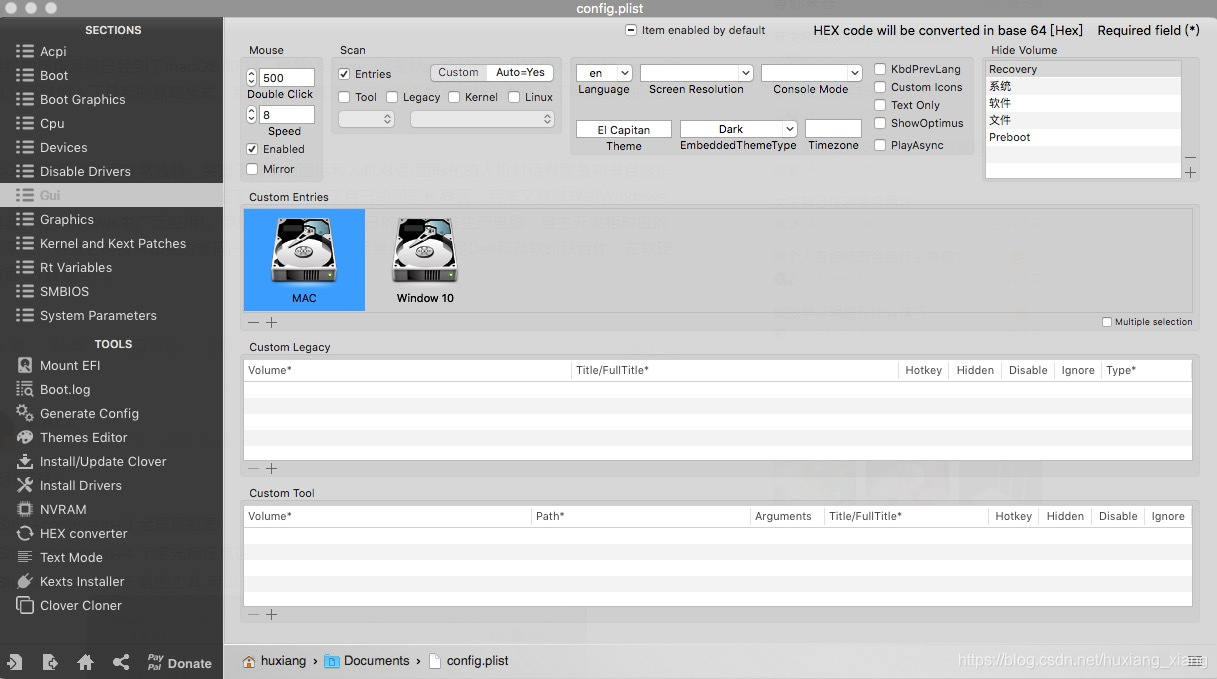Click the share icon in bottom toolbar
The width and height of the screenshot is (1217, 679).
click(121, 662)
